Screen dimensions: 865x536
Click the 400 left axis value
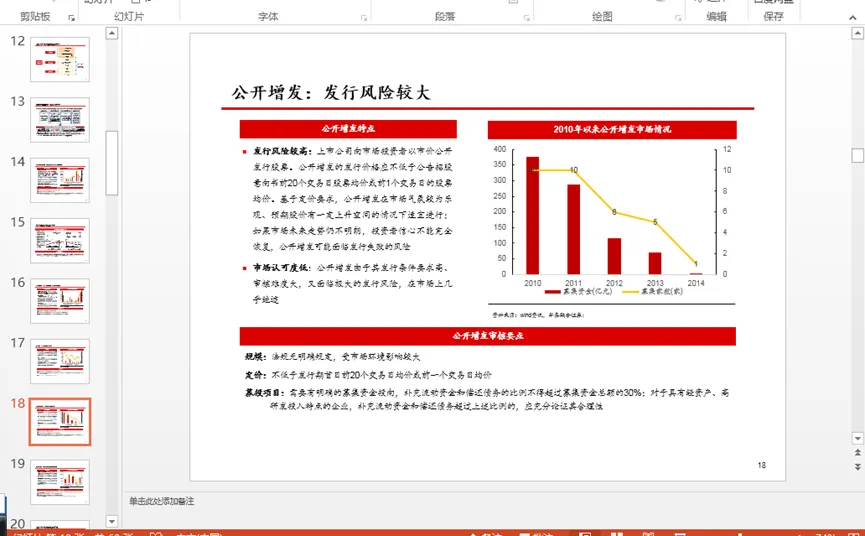point(500,149)
